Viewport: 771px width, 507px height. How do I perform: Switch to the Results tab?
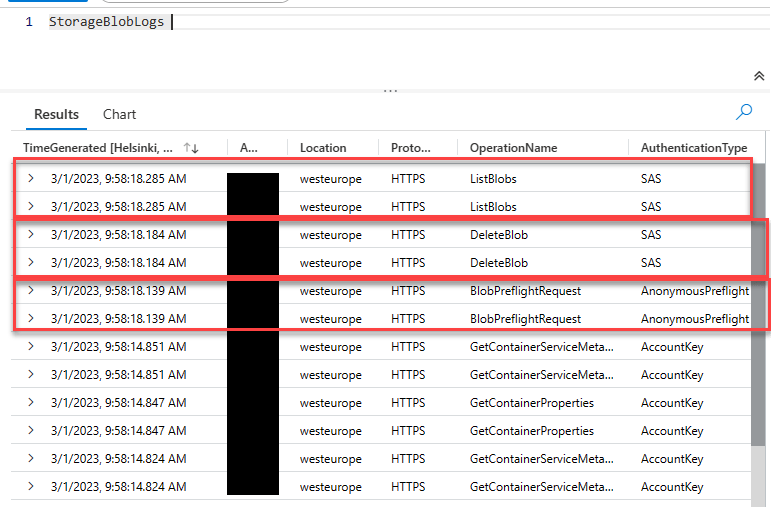tap(56, 115)
